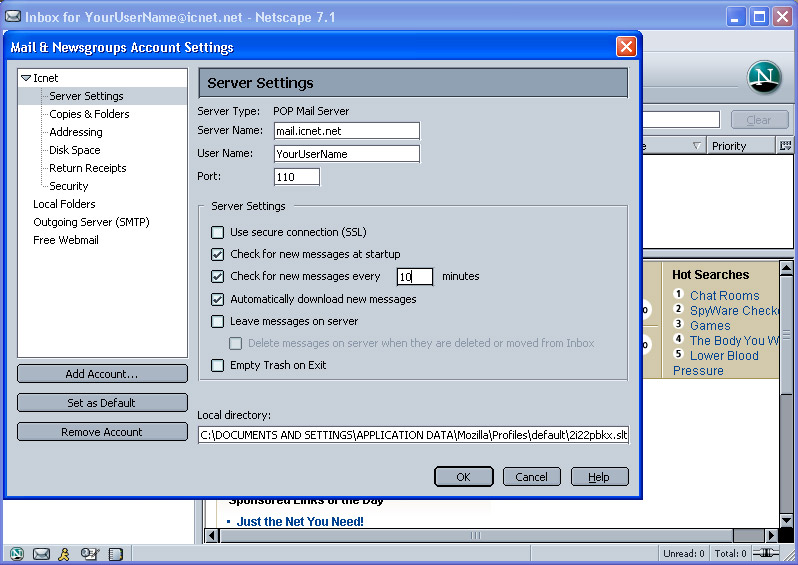Click the mail window title bar envelope icon
The width and height of the screenshot is (798, 565).
pyautogui.click(x=13, y=16)
